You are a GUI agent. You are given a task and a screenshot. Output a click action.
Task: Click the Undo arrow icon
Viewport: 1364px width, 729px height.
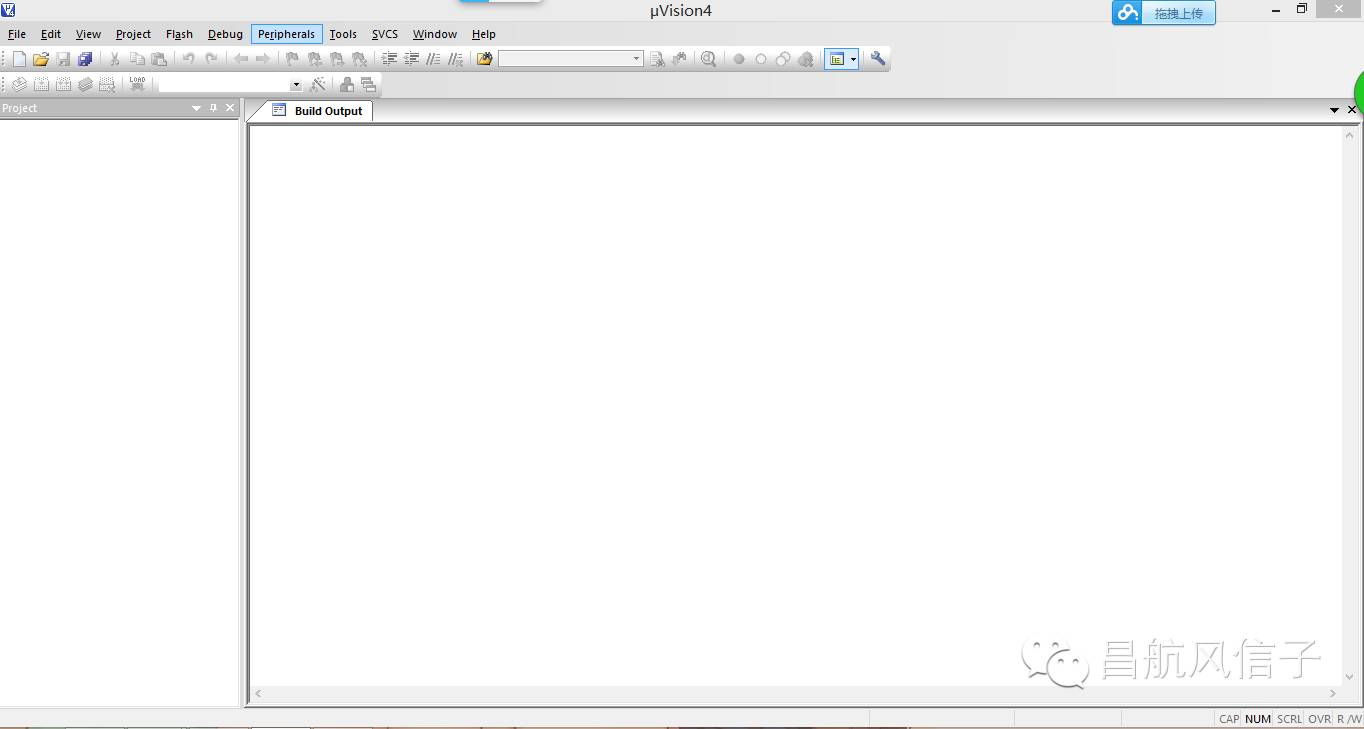(188, 59)
